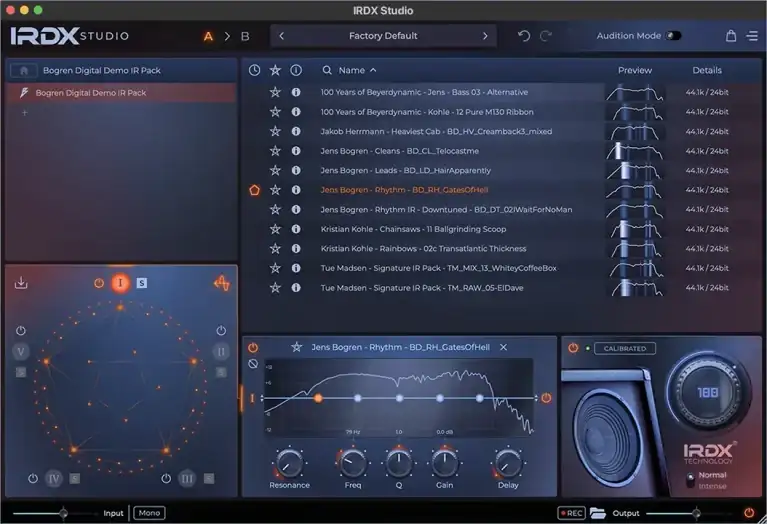This screenshot has width=767, height=524.
Task: Toggle power for slot I
Action: 99,283
